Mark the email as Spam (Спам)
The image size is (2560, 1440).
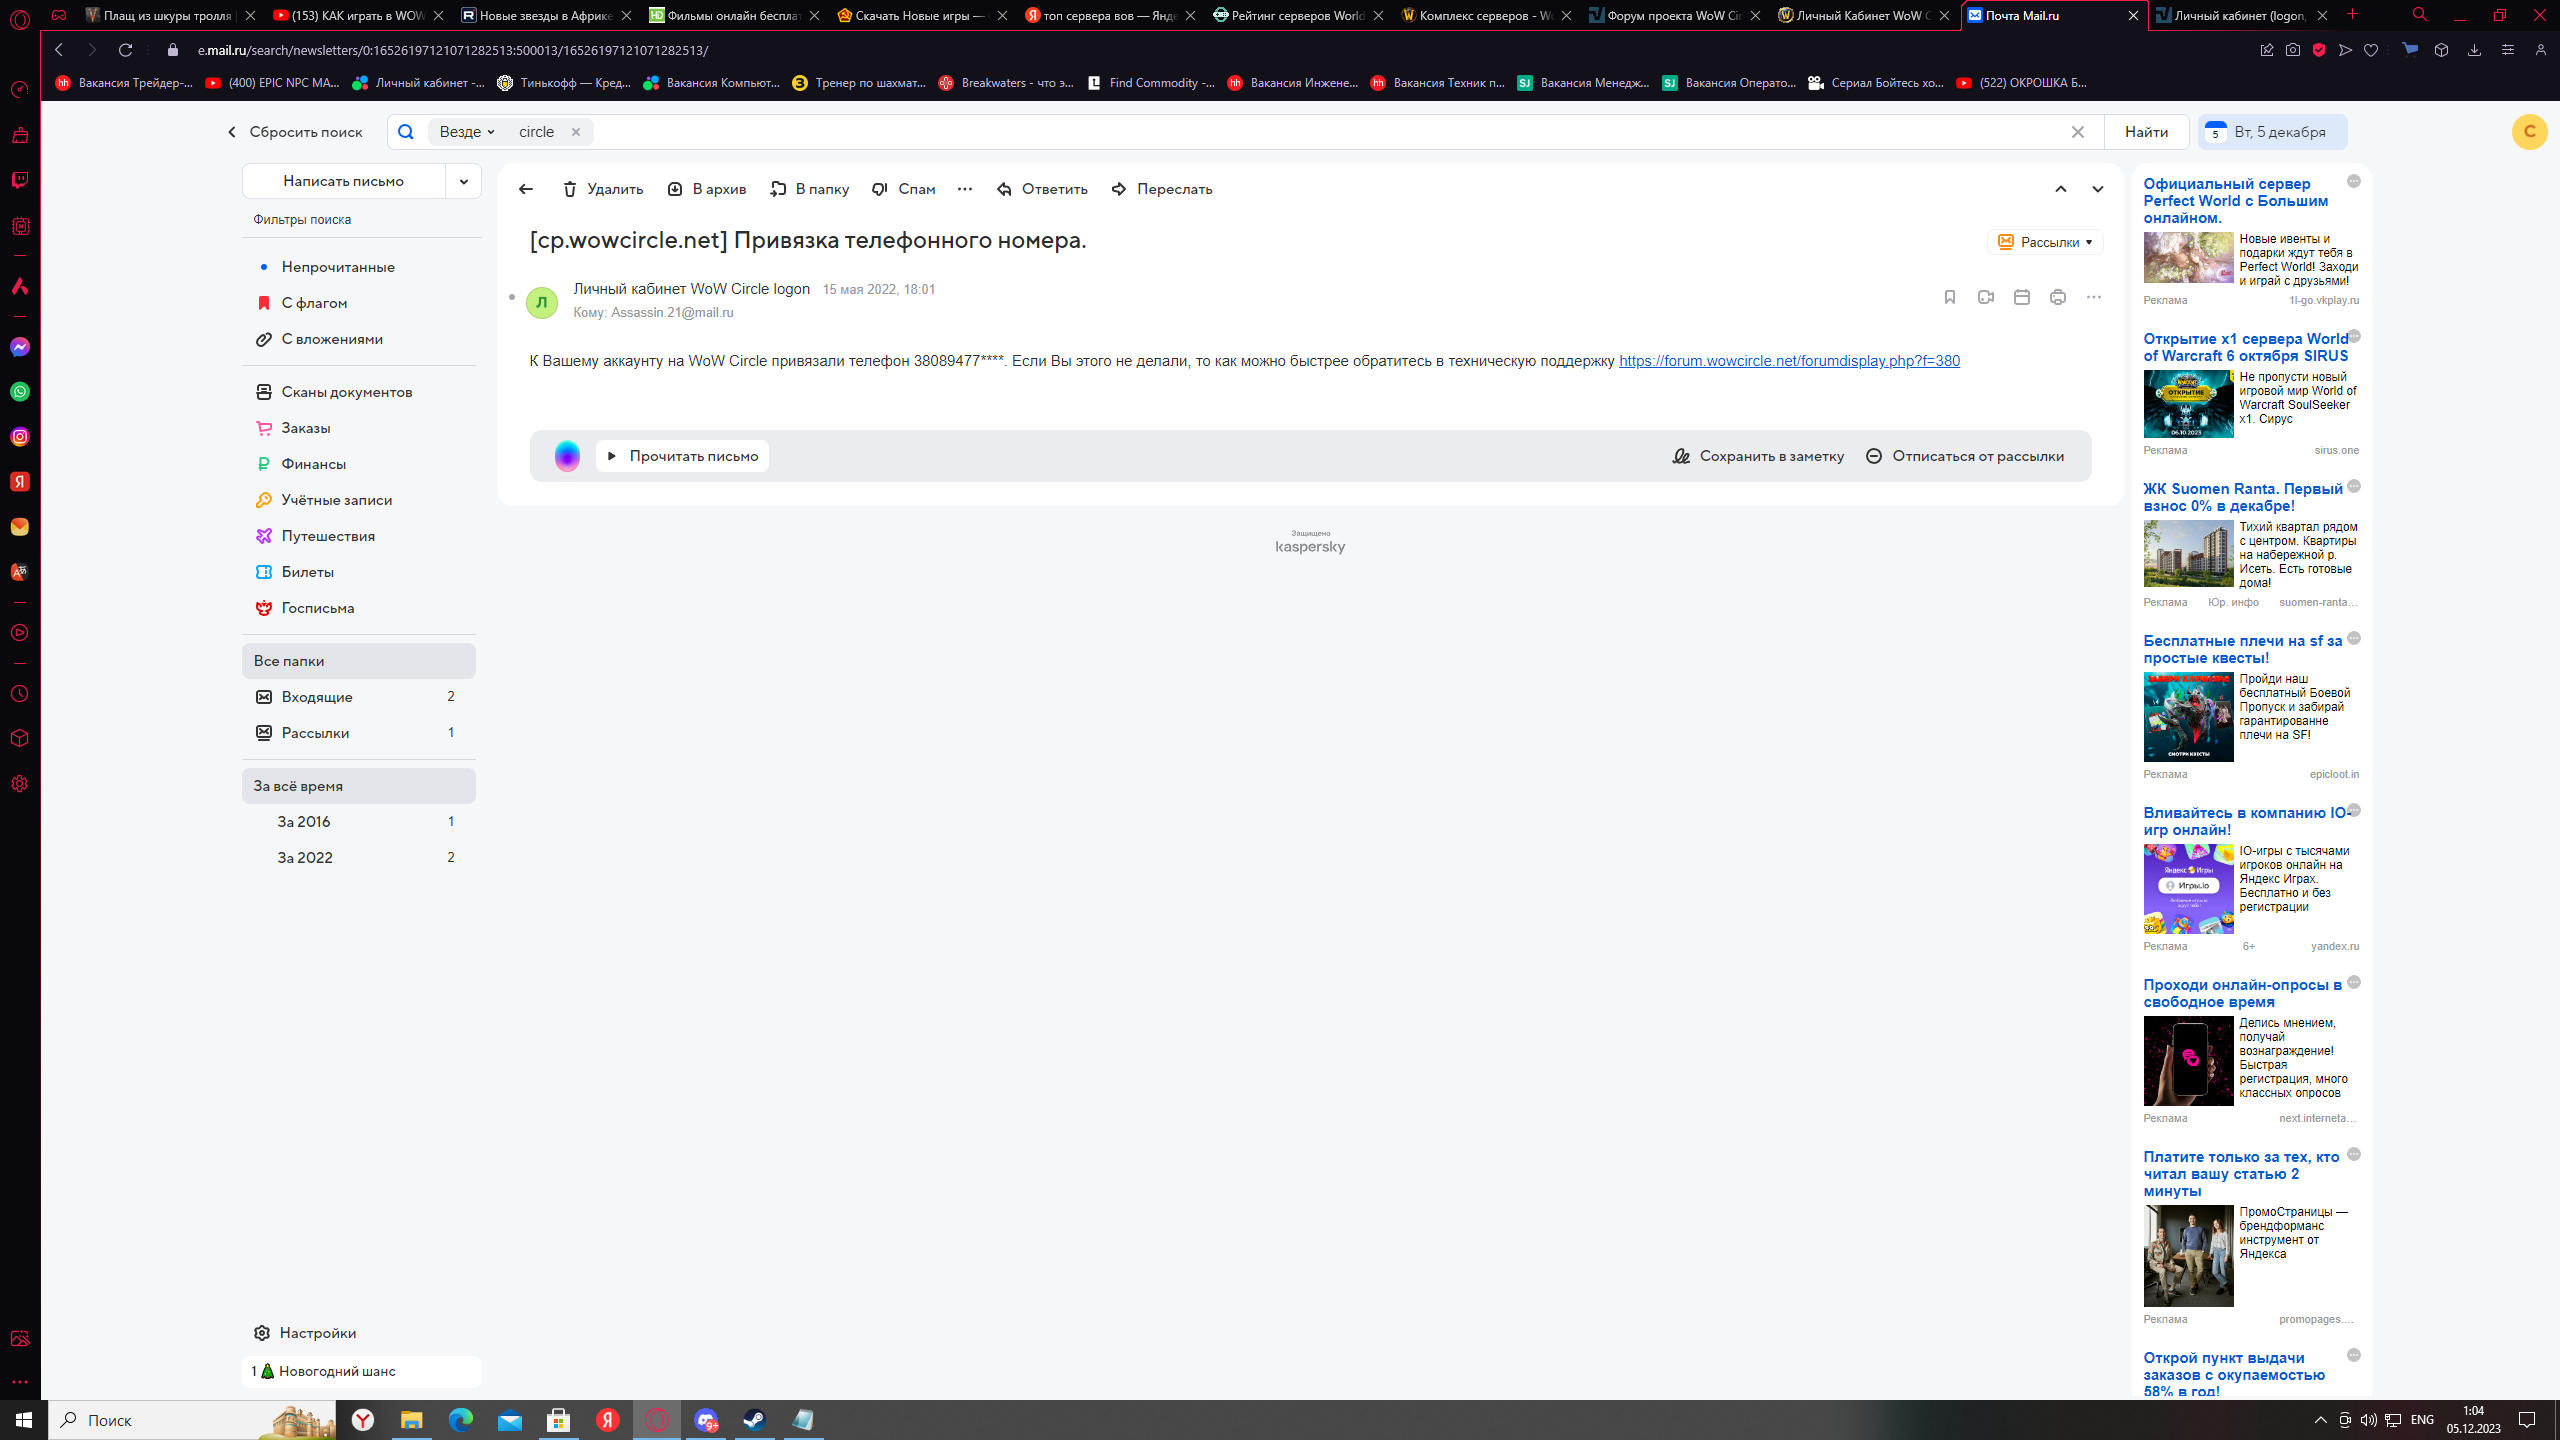903,189
